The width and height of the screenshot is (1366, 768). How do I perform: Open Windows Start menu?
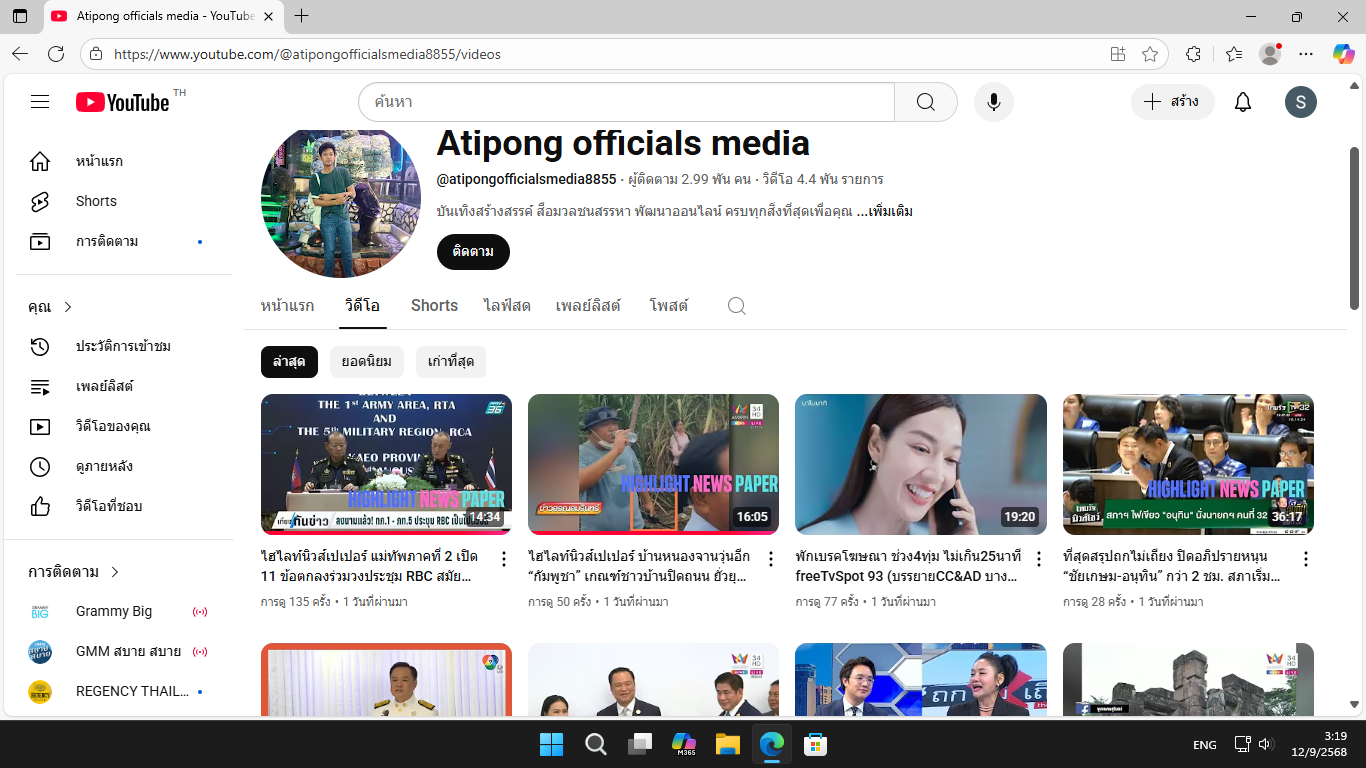(551, 744)
